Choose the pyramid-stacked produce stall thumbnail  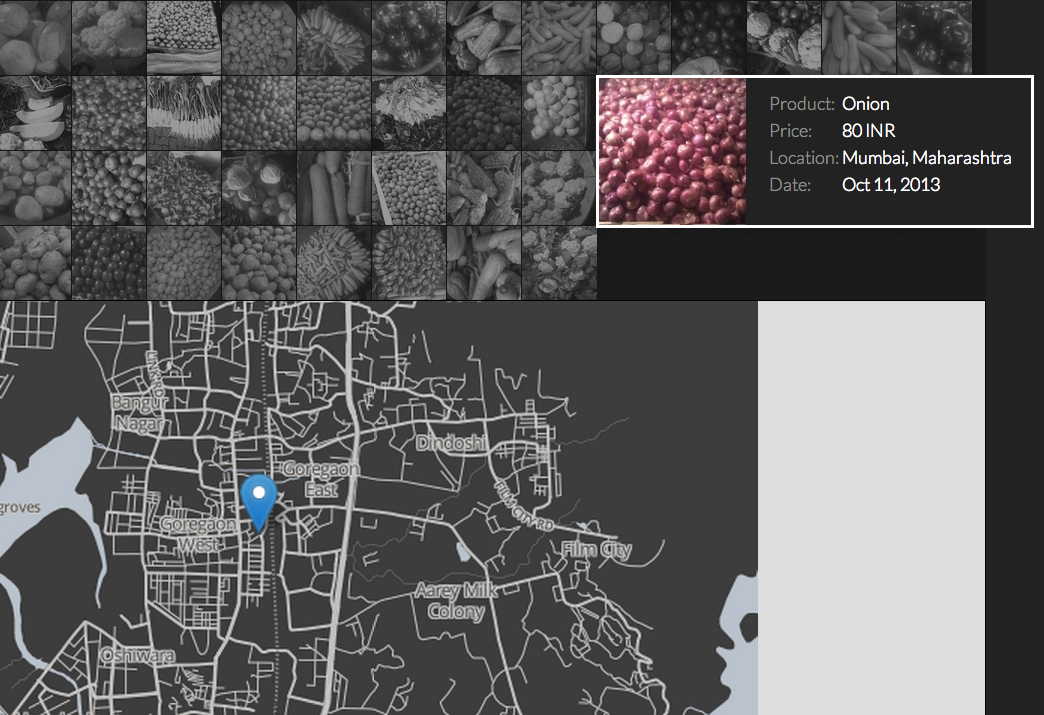184,37
